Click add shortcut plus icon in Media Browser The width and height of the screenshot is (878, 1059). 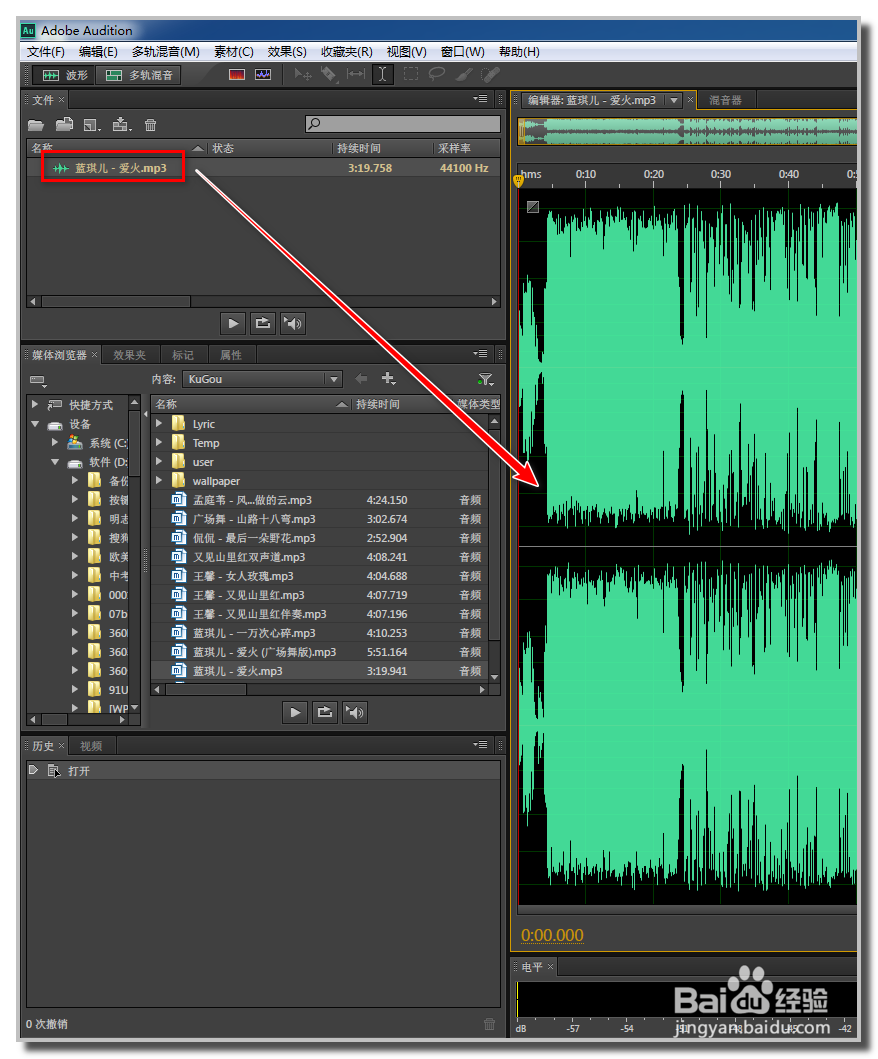(388, 378)
